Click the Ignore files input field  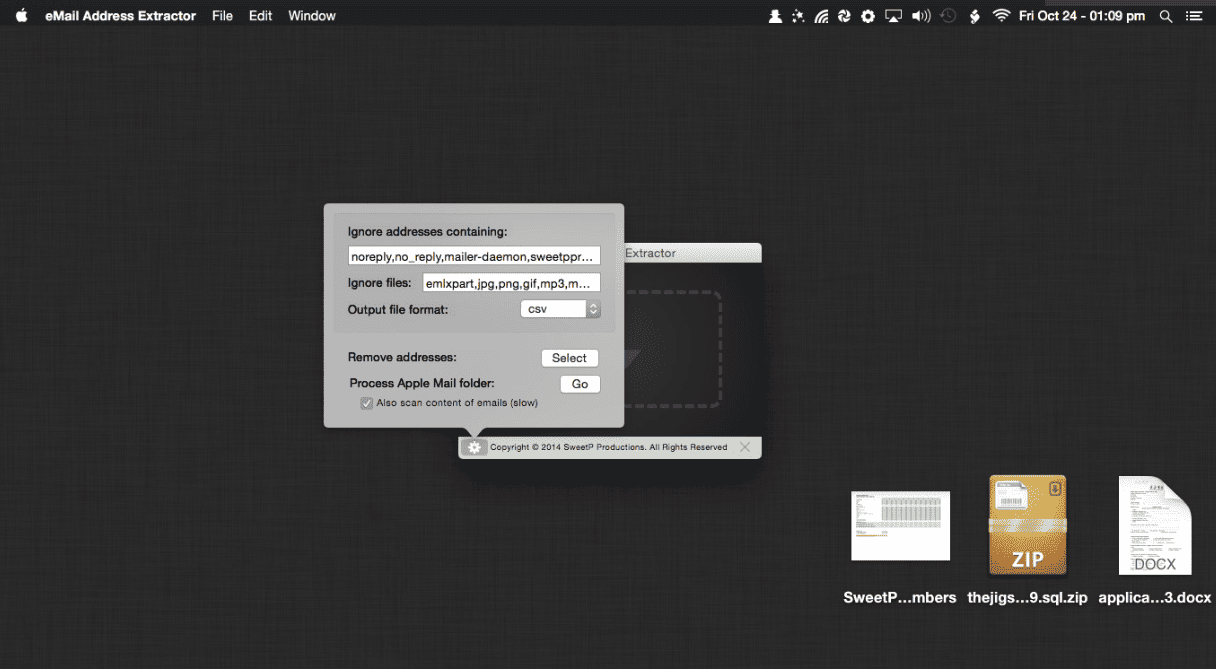pyautogui.click(x=511, y=283)
